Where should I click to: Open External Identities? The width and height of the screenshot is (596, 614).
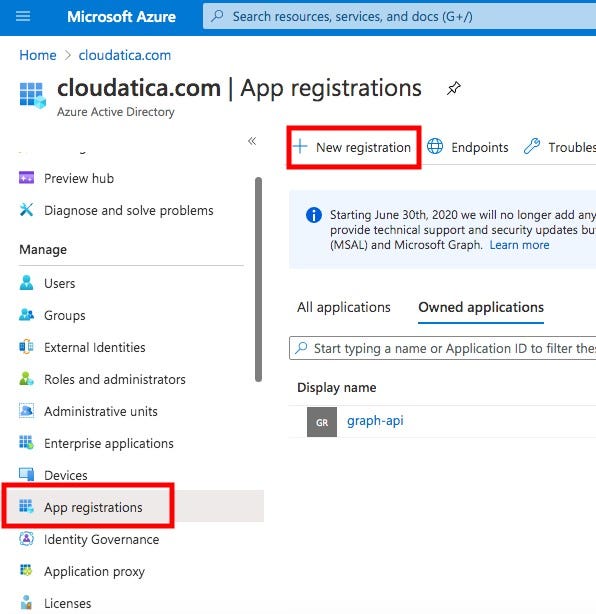click(94, 348)
